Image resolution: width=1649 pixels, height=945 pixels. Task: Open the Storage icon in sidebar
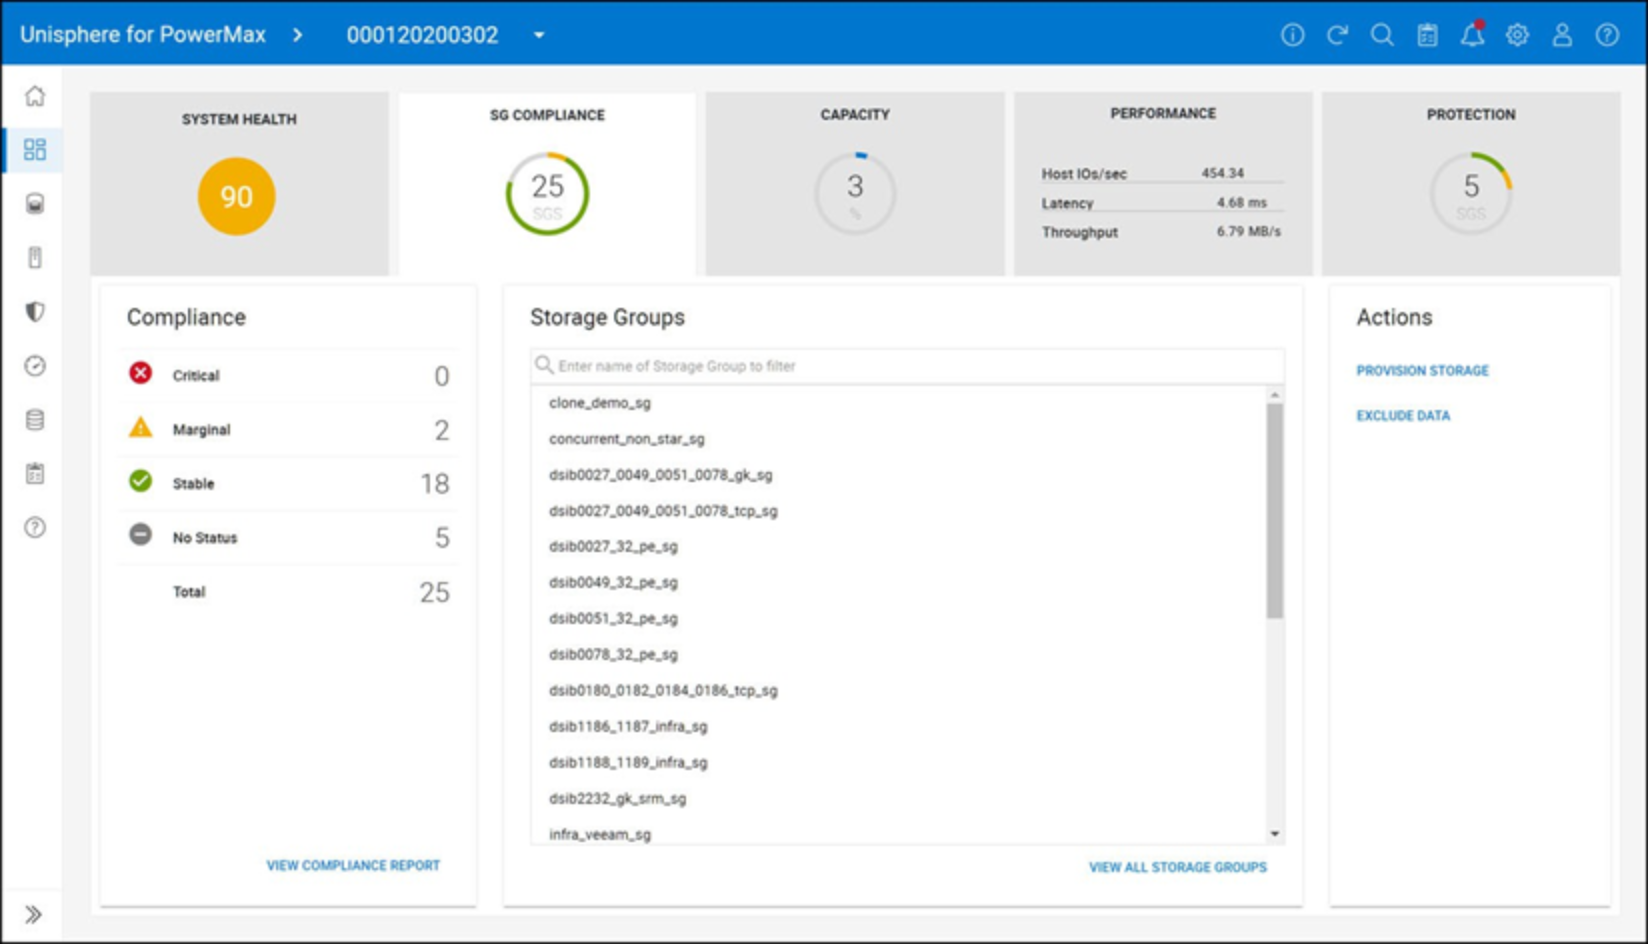click(35, 204)
